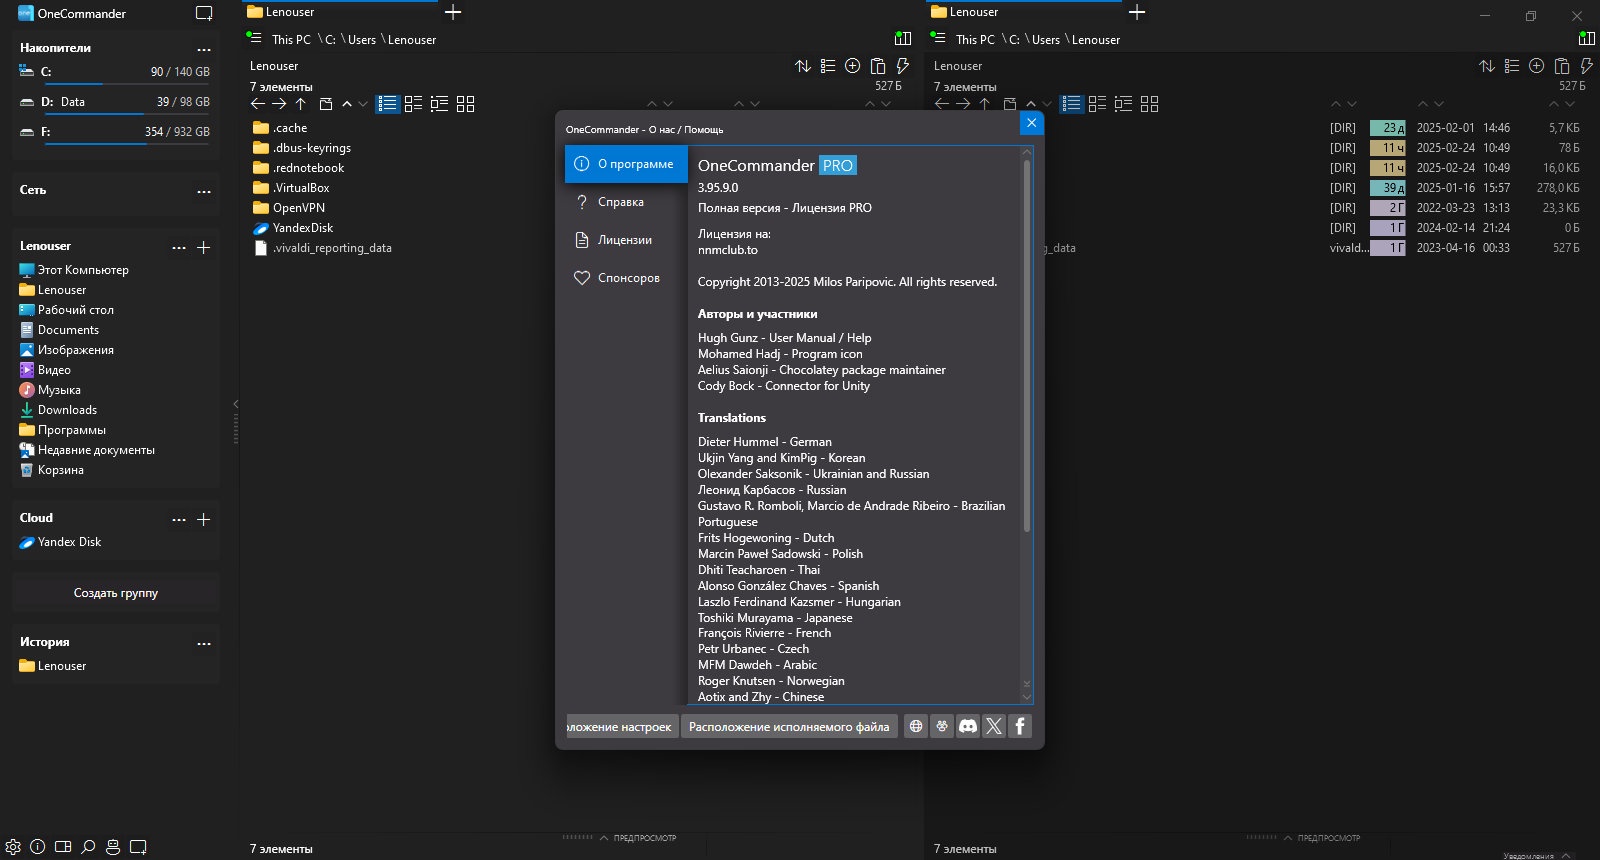Select drive C: usage bar entry
The height and width of the screenshot is (860, 1600).
pos(115,73)
